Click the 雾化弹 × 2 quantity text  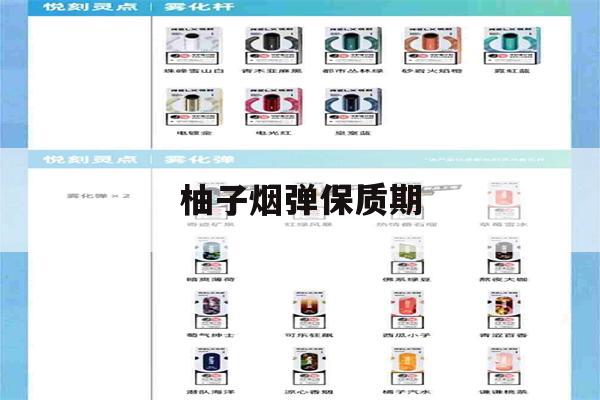point(98,196)
